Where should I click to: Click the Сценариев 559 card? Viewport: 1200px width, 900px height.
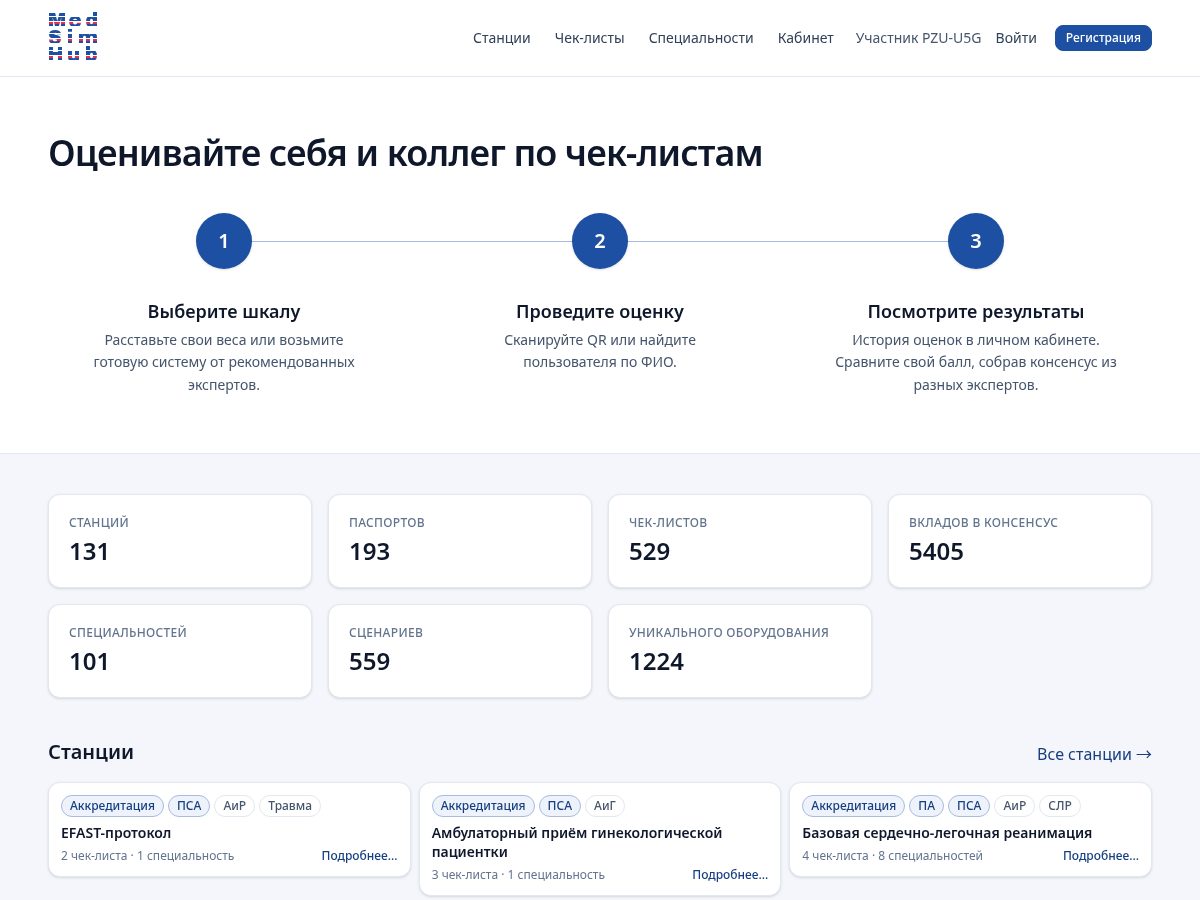tap(460, 651)
